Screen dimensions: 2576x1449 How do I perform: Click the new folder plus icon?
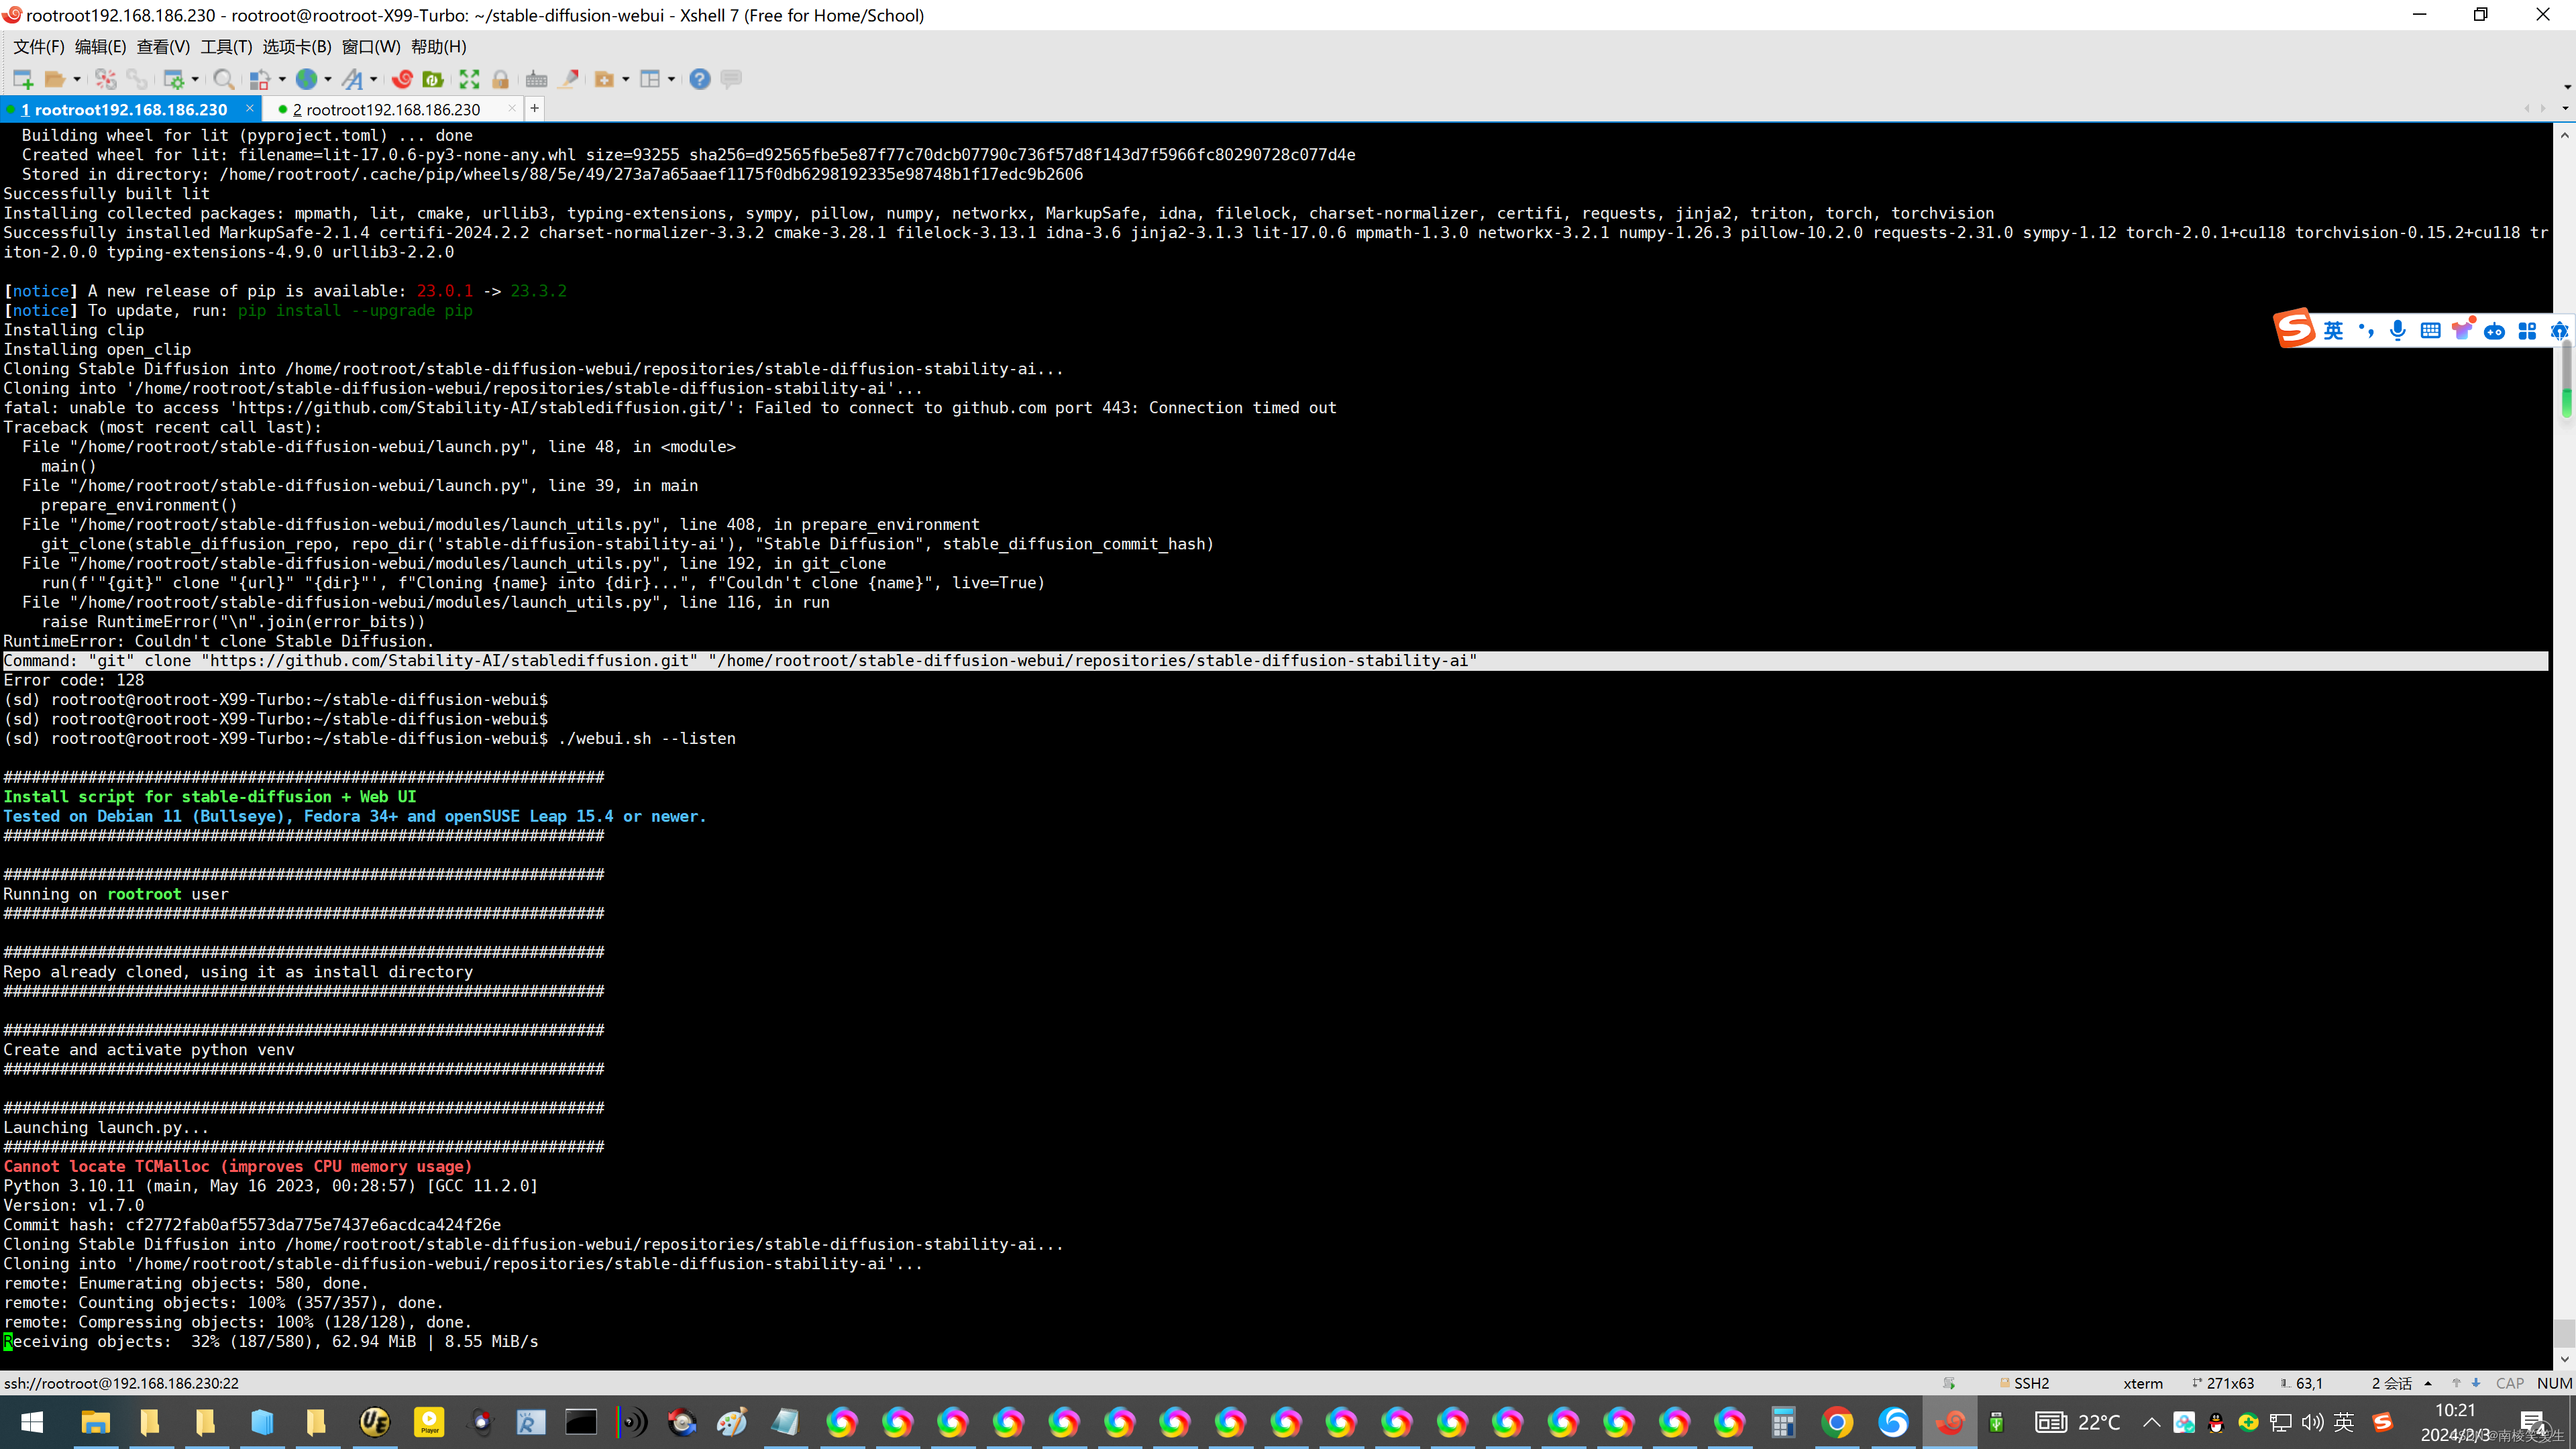tap(604, 79)
